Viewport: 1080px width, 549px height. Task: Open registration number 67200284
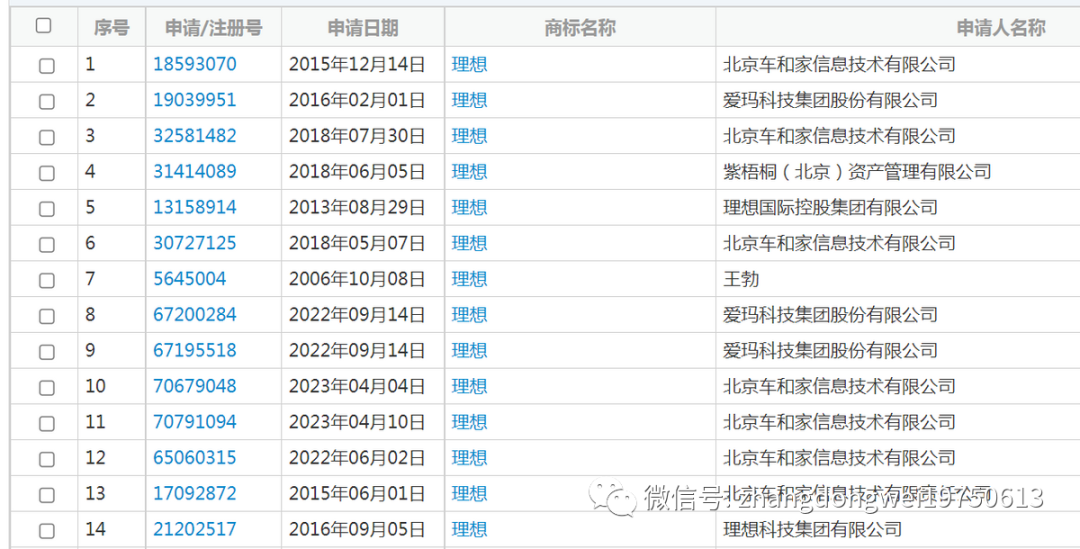tap(194, 315)
